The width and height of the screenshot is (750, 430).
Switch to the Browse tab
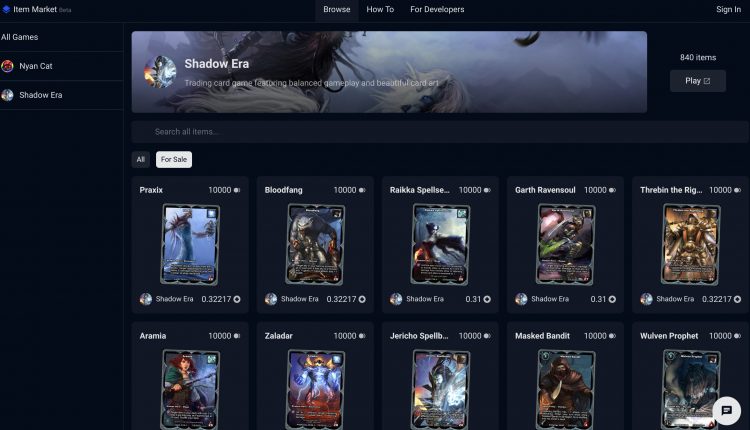coord(337,10)
